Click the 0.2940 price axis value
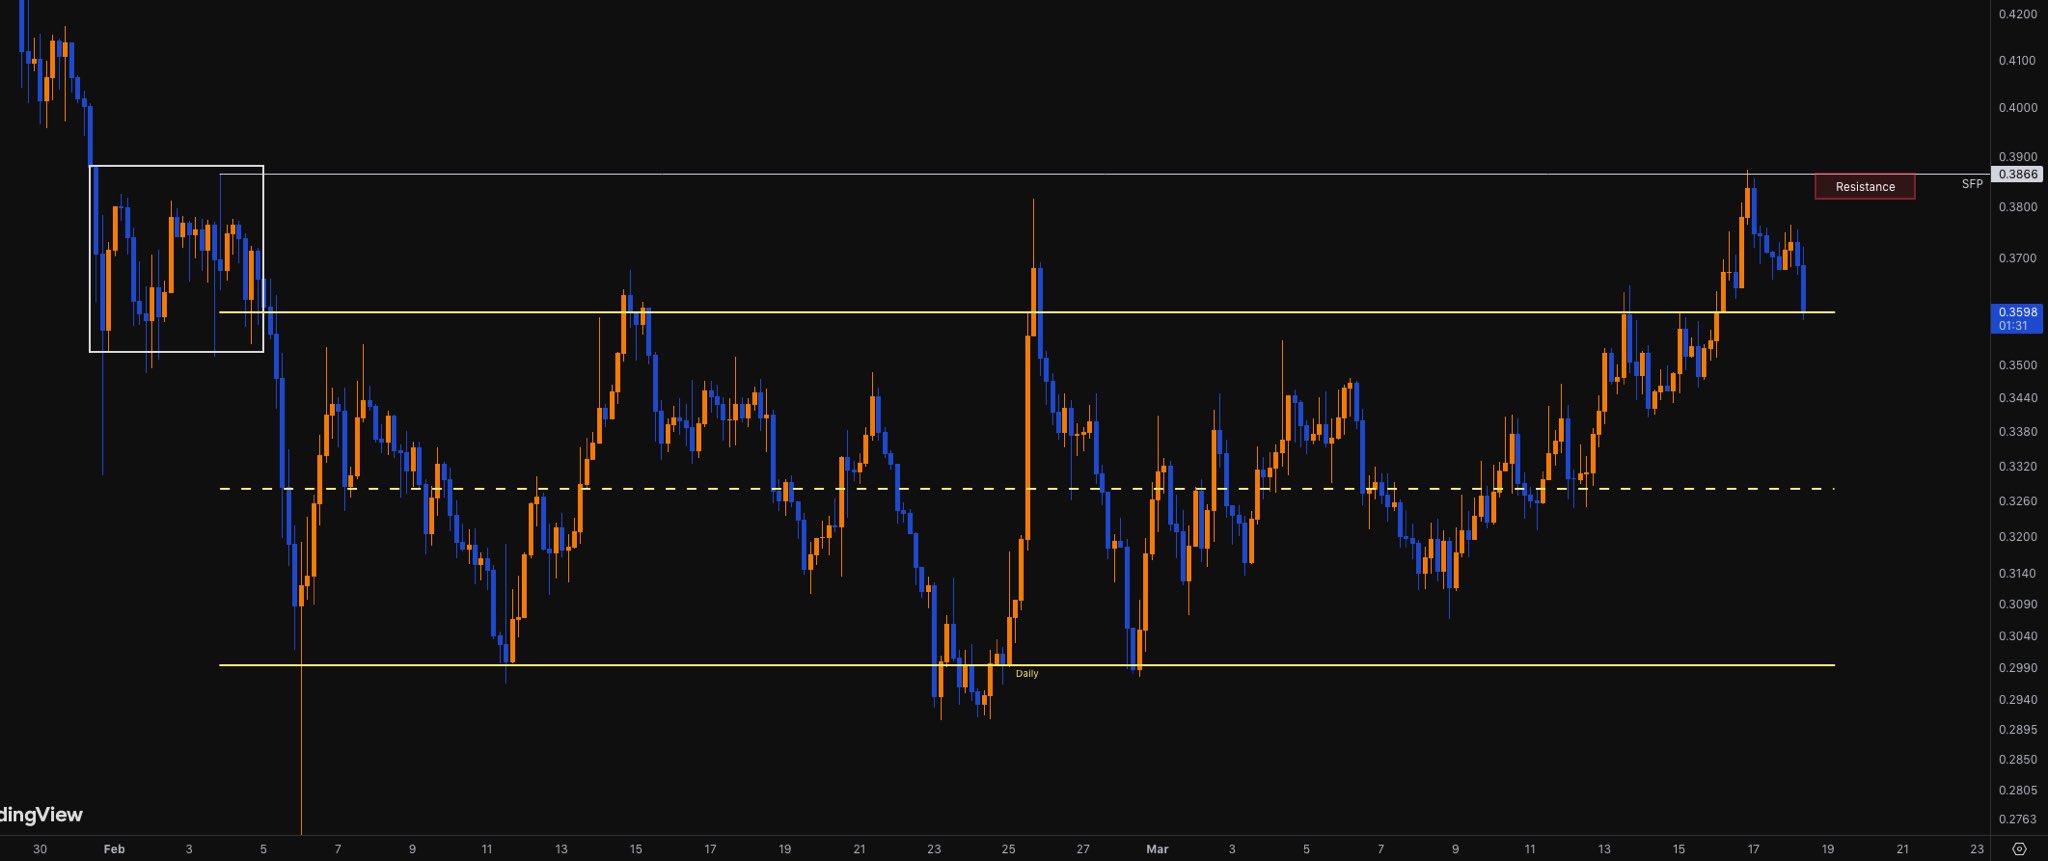The image size is (2048, 861). 2017,700
